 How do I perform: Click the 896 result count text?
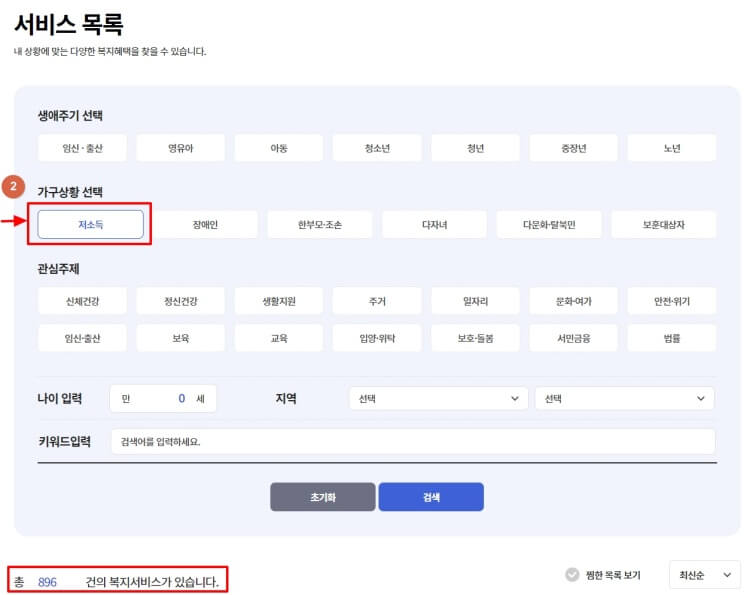click(x=47, y=582)
